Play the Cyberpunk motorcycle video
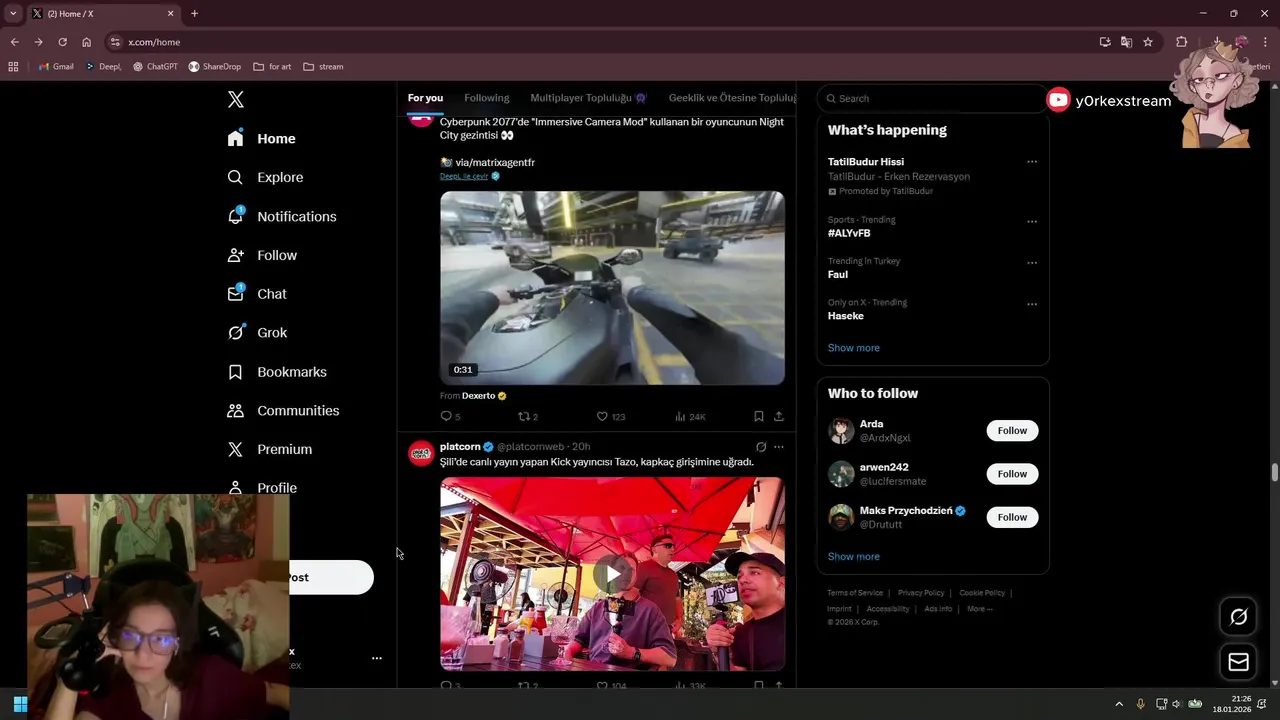The image size is (1280, 720). (x=612, y=288)
